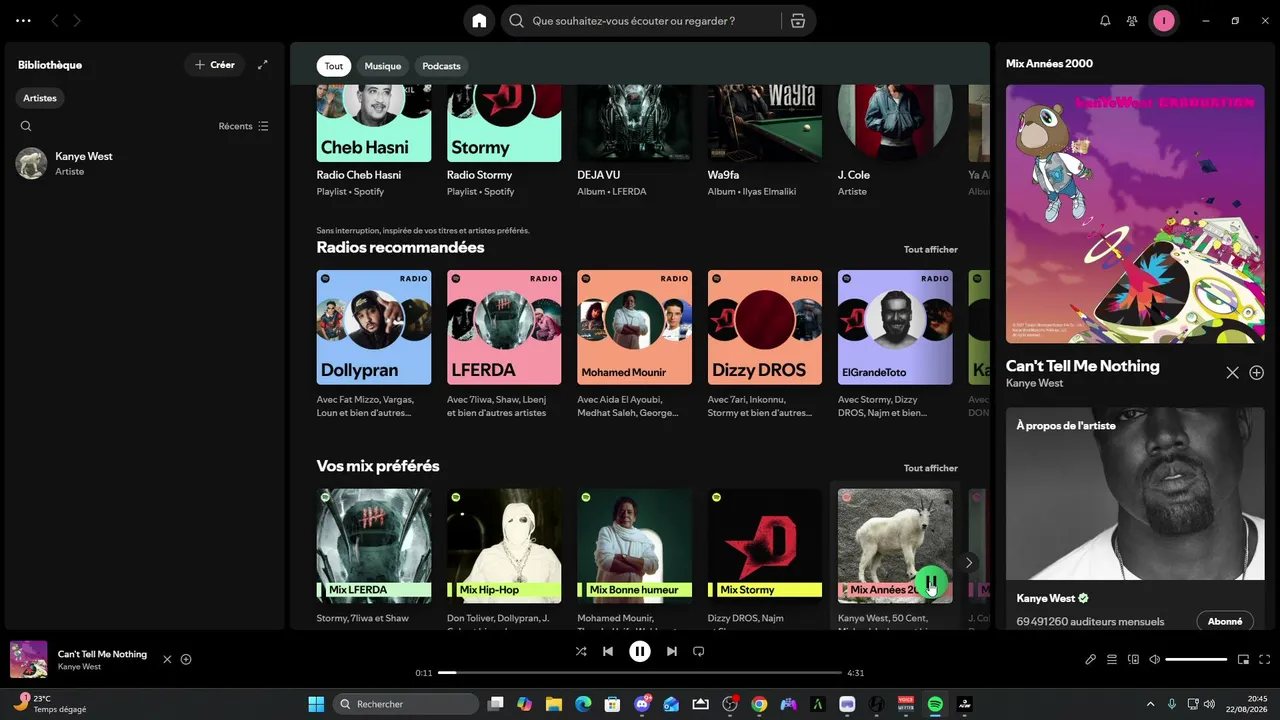Open the friends activity icon
The image size is (1280, 720).
click(x=1132, y=21)
